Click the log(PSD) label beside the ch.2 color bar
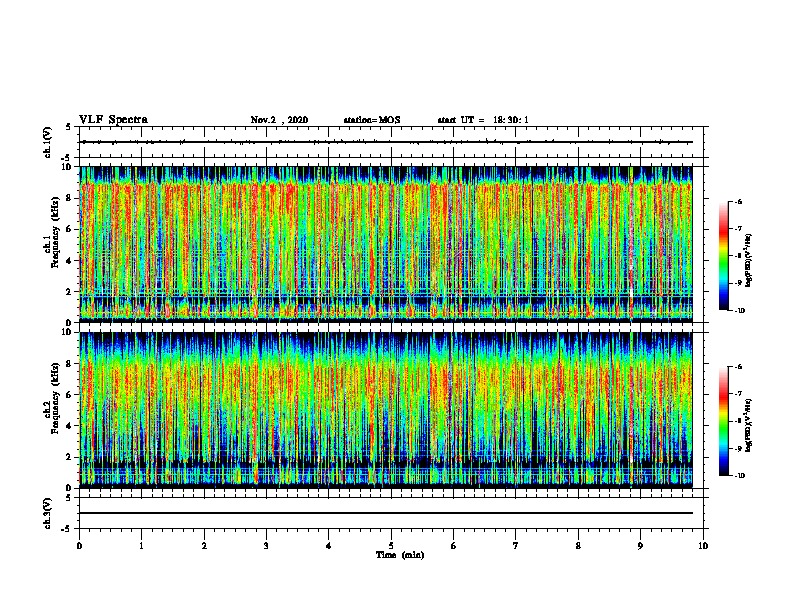792x612 pixels. tap(749, 425)
